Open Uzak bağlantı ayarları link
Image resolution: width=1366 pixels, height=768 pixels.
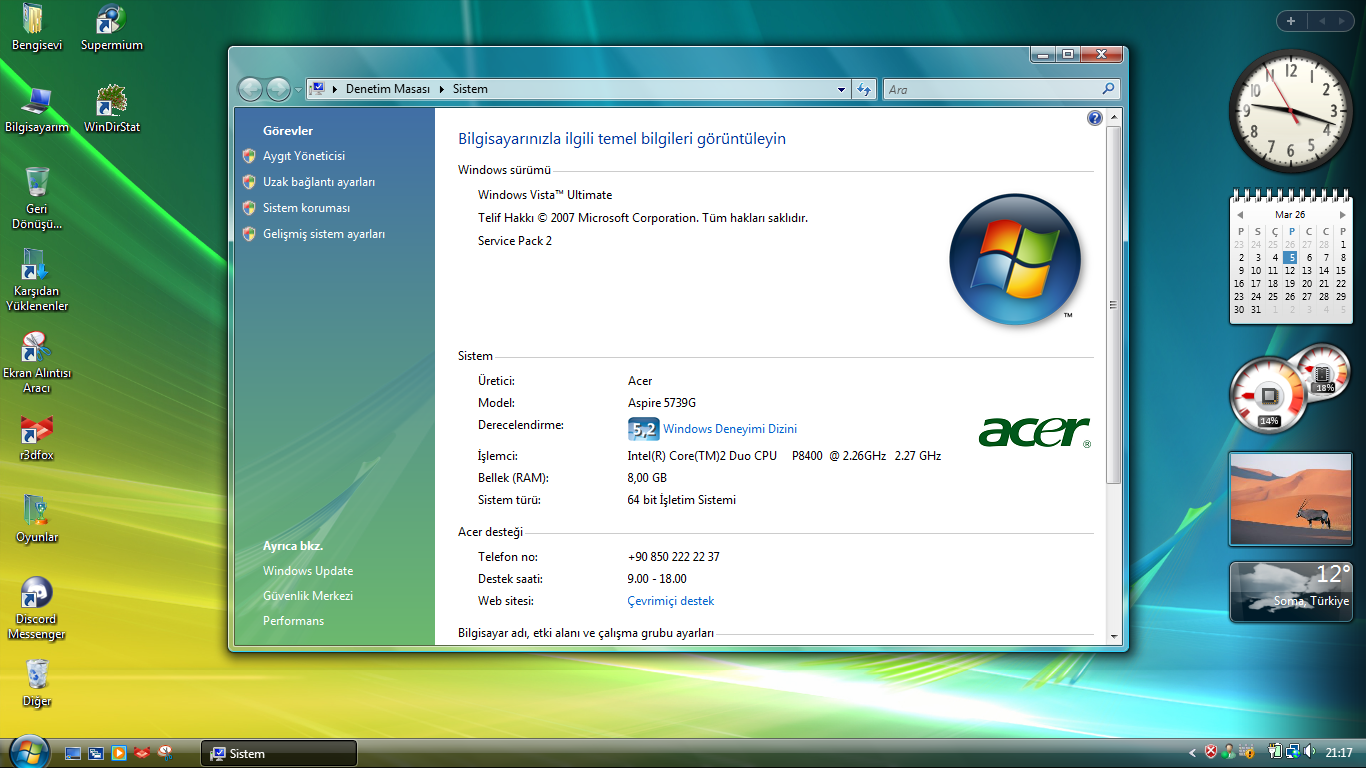pos(319,182)
